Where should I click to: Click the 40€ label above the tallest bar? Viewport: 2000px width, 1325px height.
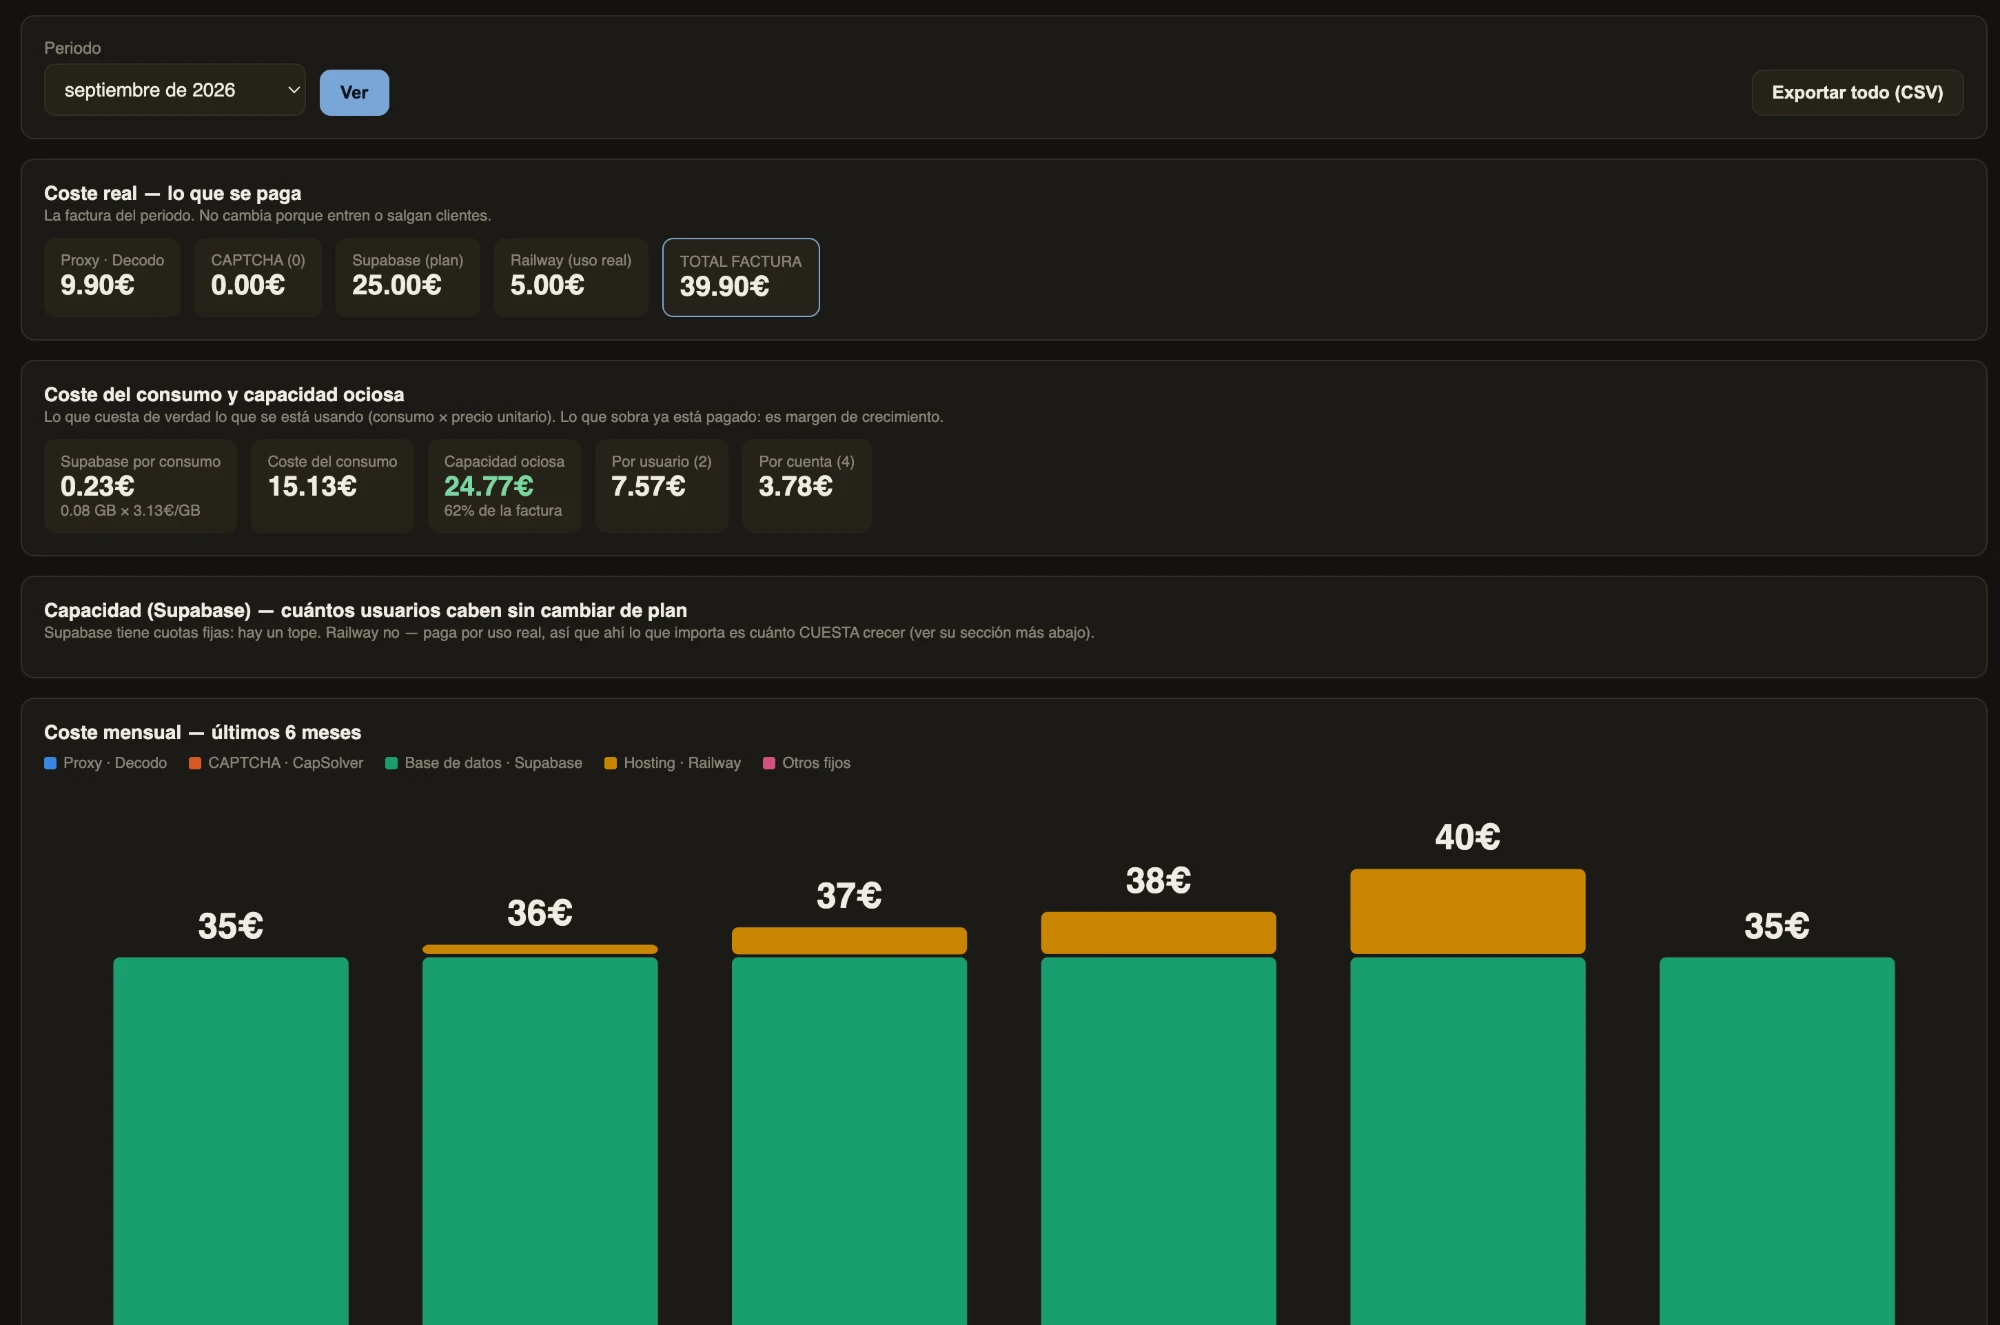[1467, 837]
